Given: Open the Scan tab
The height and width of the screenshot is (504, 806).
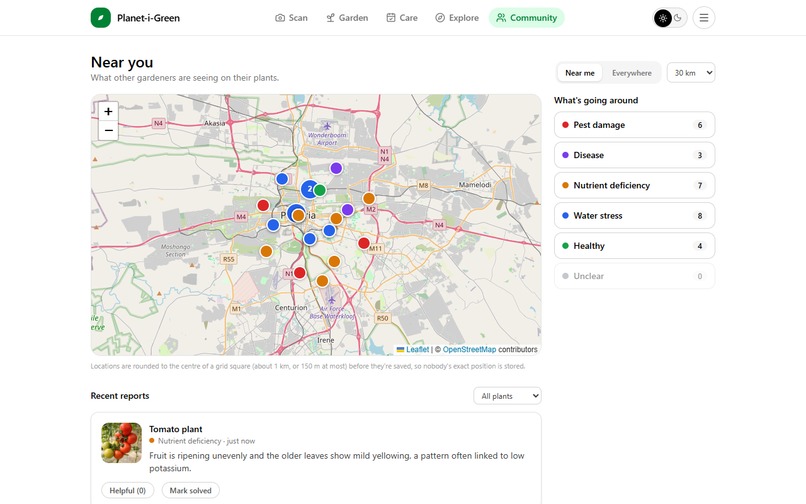Looking at the screenshot, I should coord(291,18).
